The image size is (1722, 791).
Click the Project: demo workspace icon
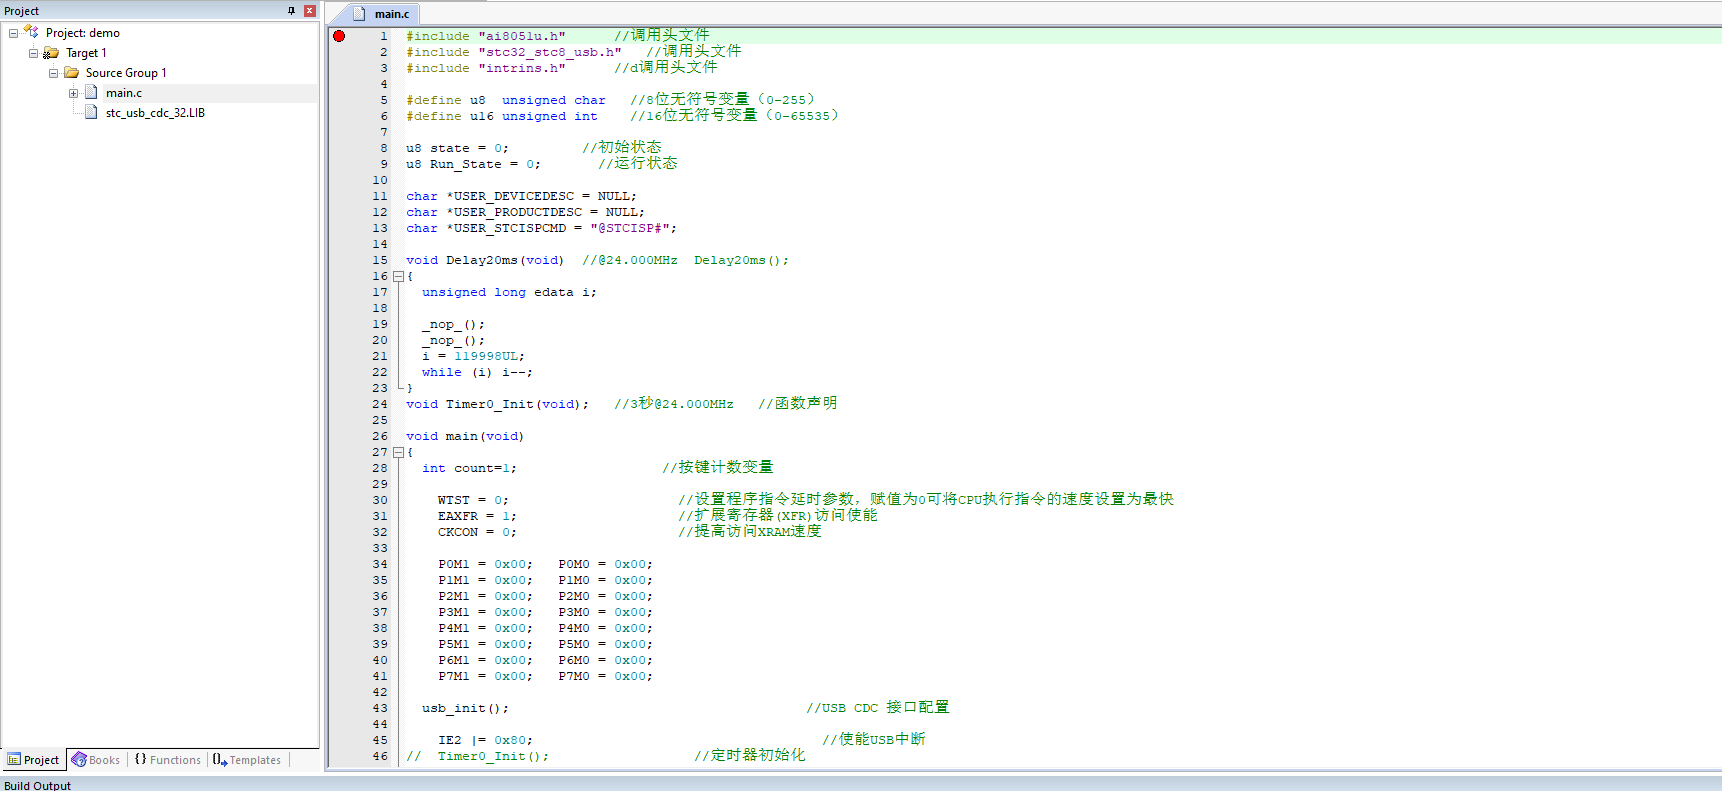pyautogui.click(x=31, y=32)
